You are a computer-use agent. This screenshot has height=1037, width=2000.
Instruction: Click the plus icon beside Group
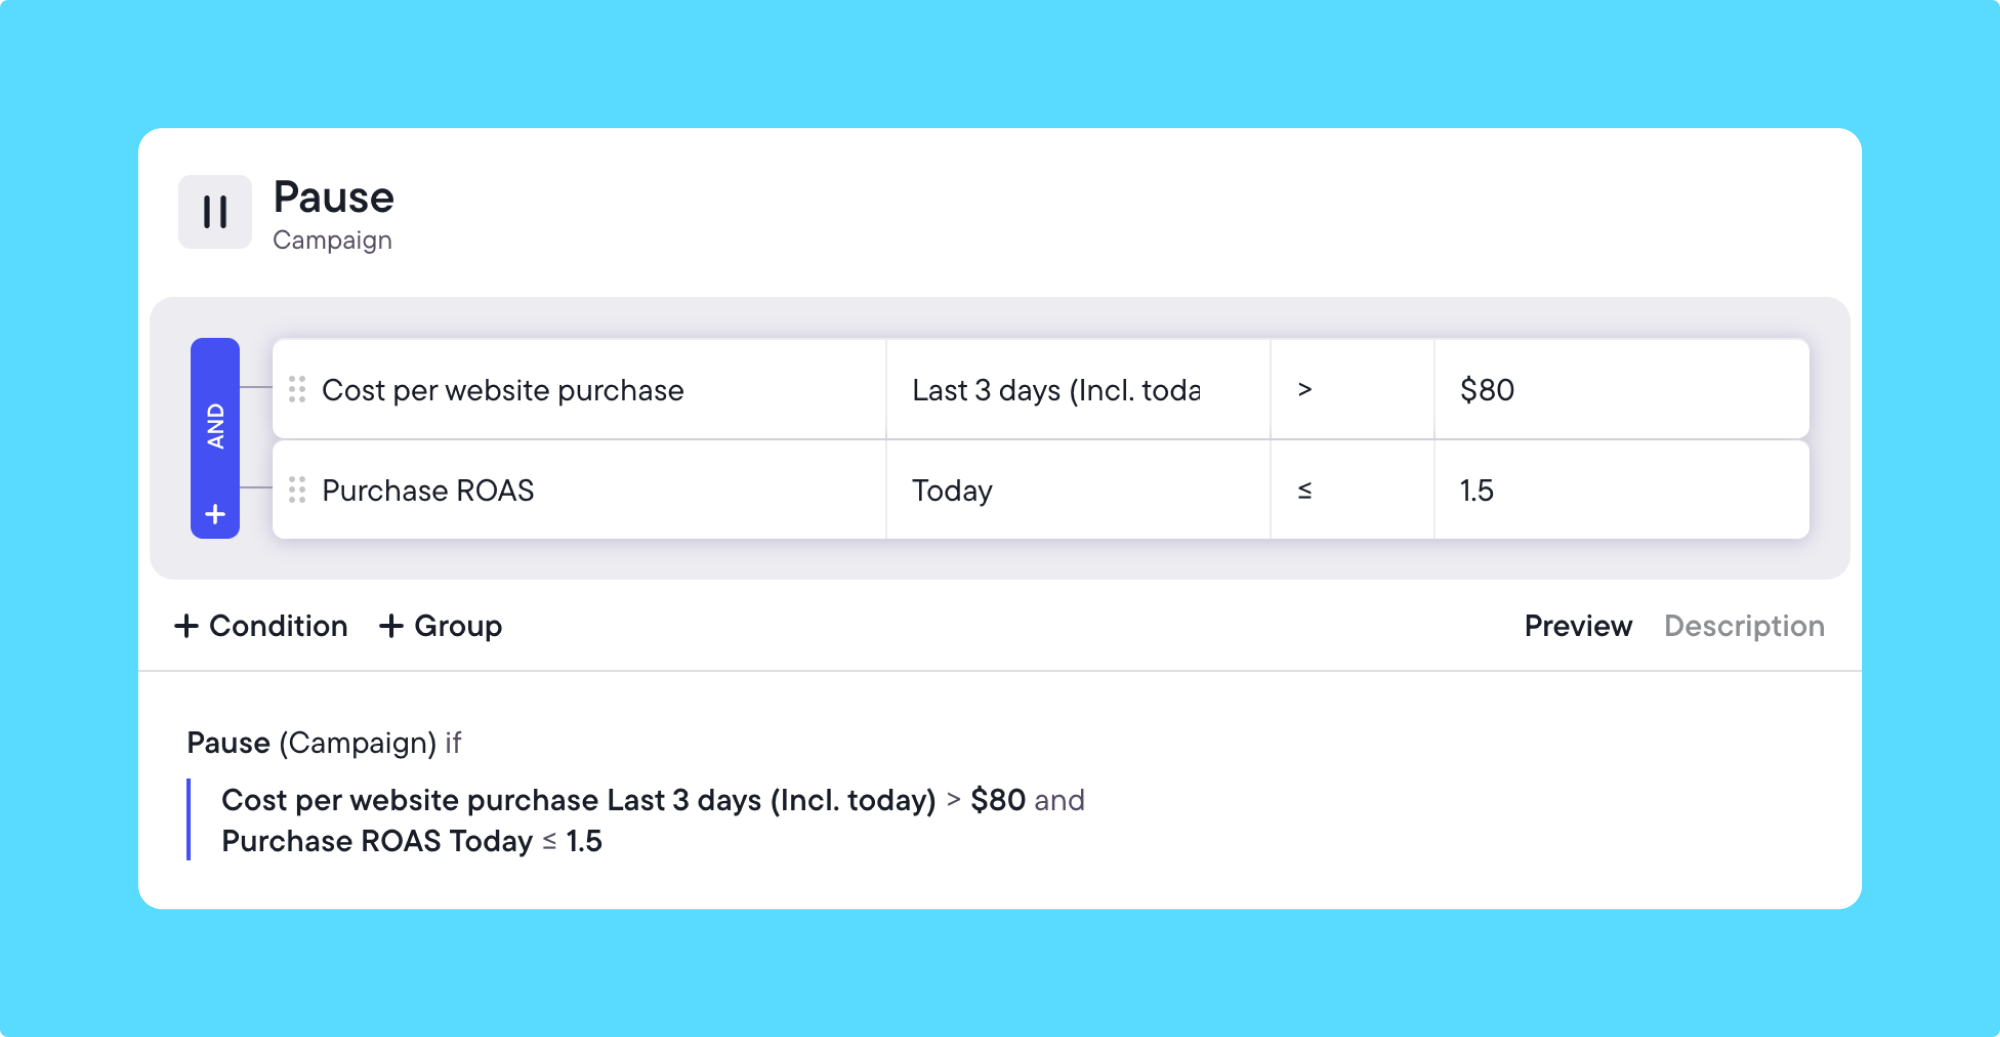pos(391,626)
